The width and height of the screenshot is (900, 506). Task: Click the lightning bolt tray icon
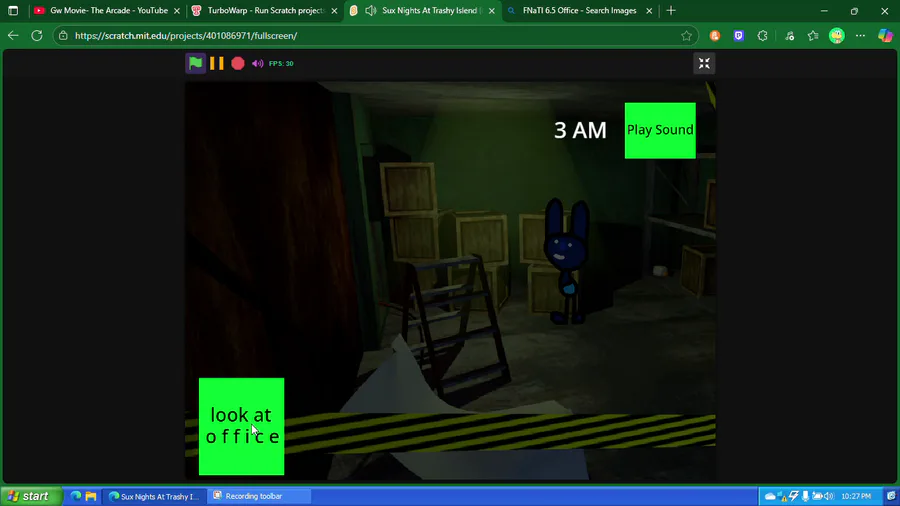click(x=794, y=496)
